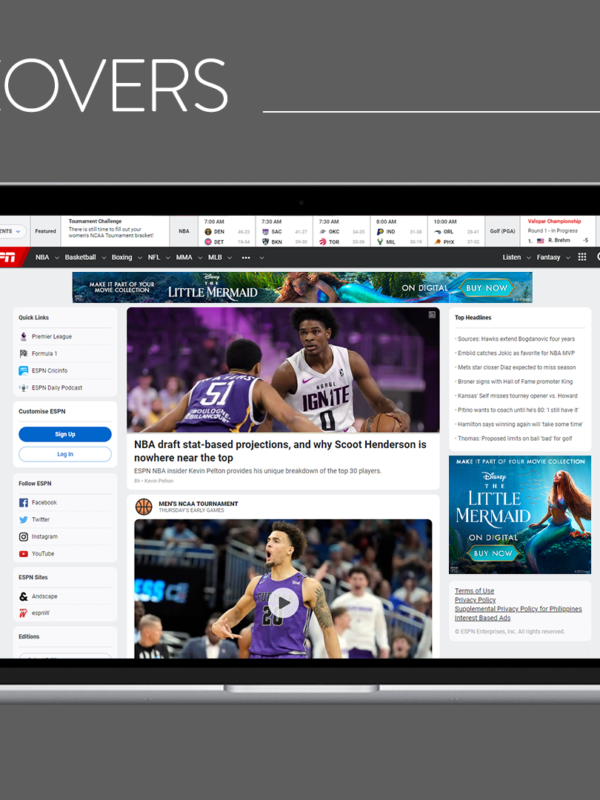Open the apps grid icon in navbar
This screenshot has width=600, height=800.
[582, 257]
